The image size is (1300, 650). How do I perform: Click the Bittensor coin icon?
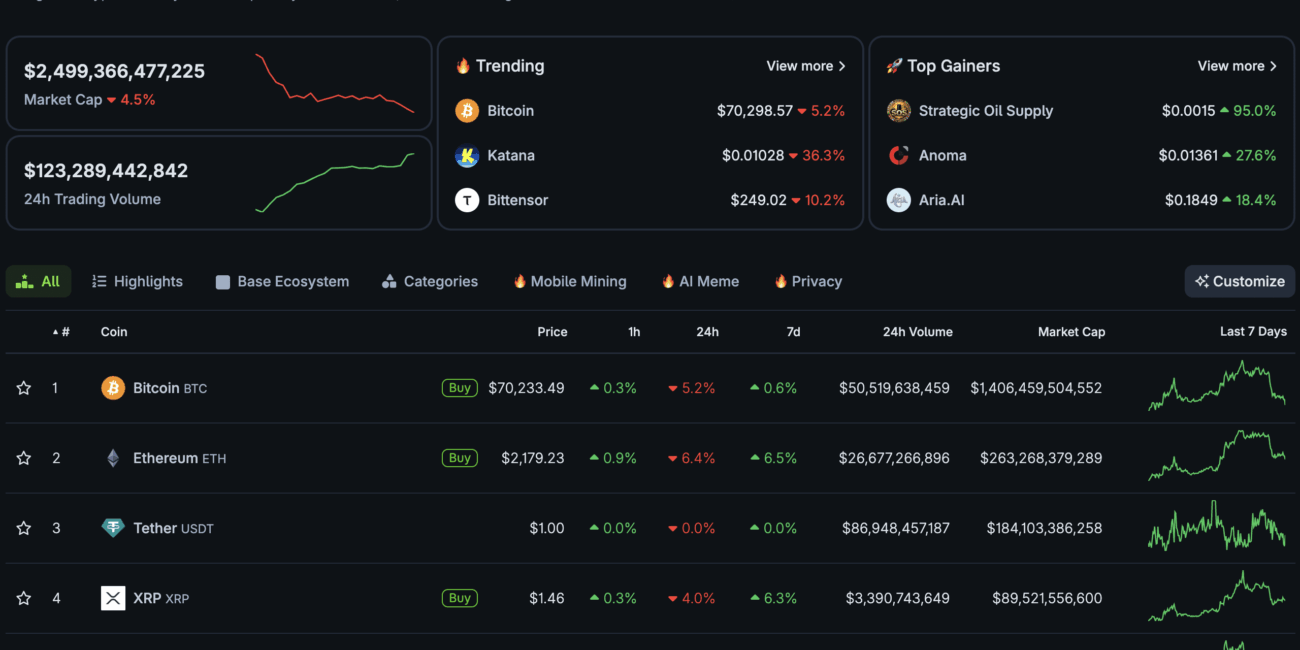pos(467,200)
